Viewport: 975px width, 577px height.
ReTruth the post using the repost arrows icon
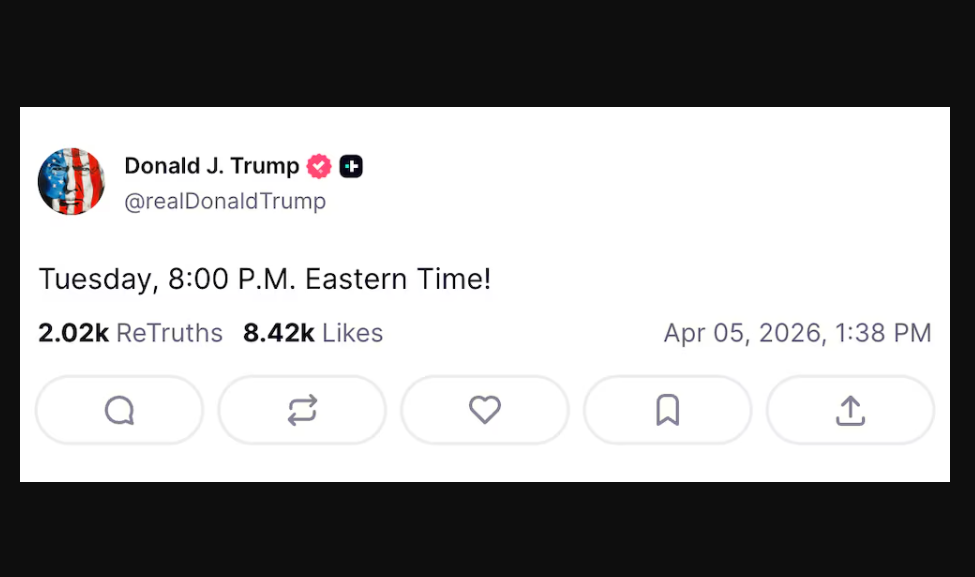(302, 410)
